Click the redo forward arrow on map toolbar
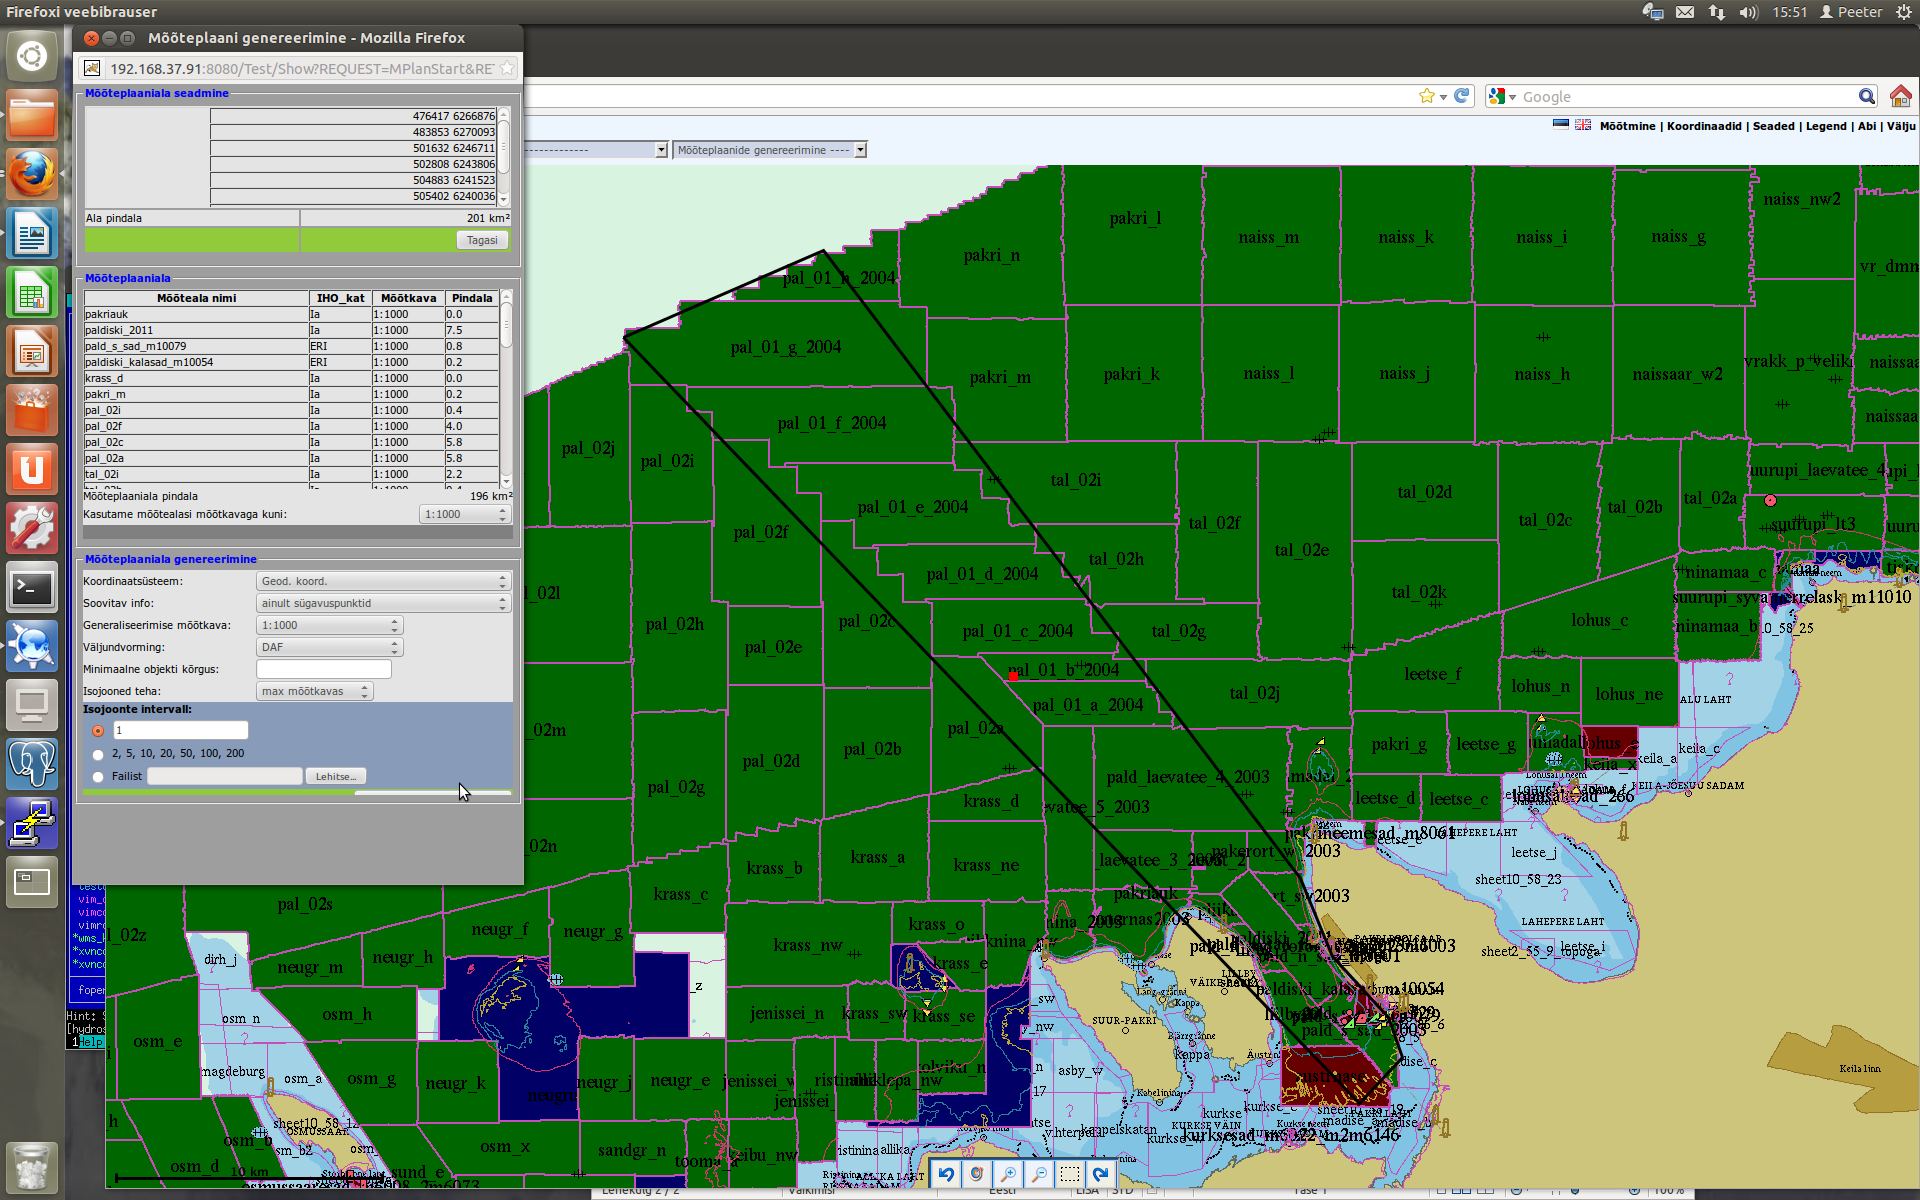This screenshot has height=1200, width=1920. [1101, 1174]
